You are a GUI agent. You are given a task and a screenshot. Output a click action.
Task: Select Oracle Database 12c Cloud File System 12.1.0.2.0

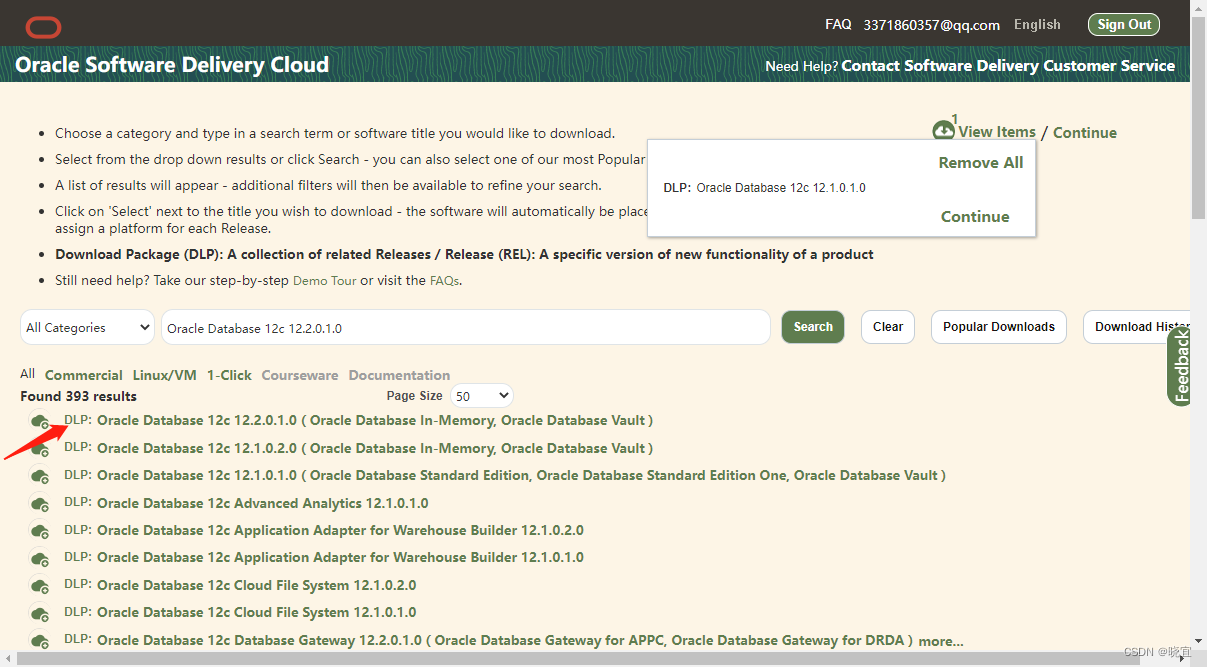pyautogui.click(x=257, y=585)
